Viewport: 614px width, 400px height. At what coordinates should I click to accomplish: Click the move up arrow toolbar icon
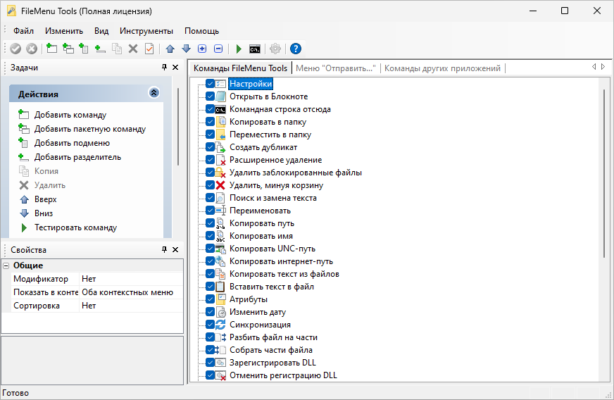click(170, 49)
